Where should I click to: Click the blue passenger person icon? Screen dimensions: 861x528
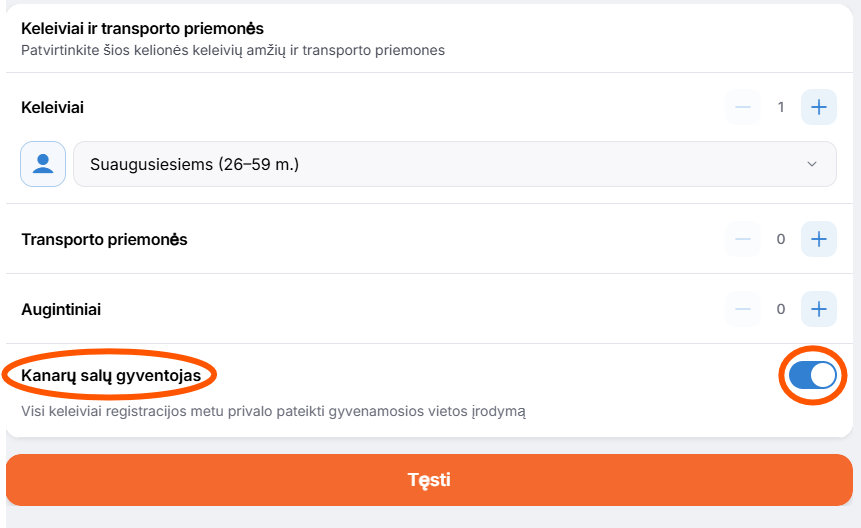click(x=43, y=164)
